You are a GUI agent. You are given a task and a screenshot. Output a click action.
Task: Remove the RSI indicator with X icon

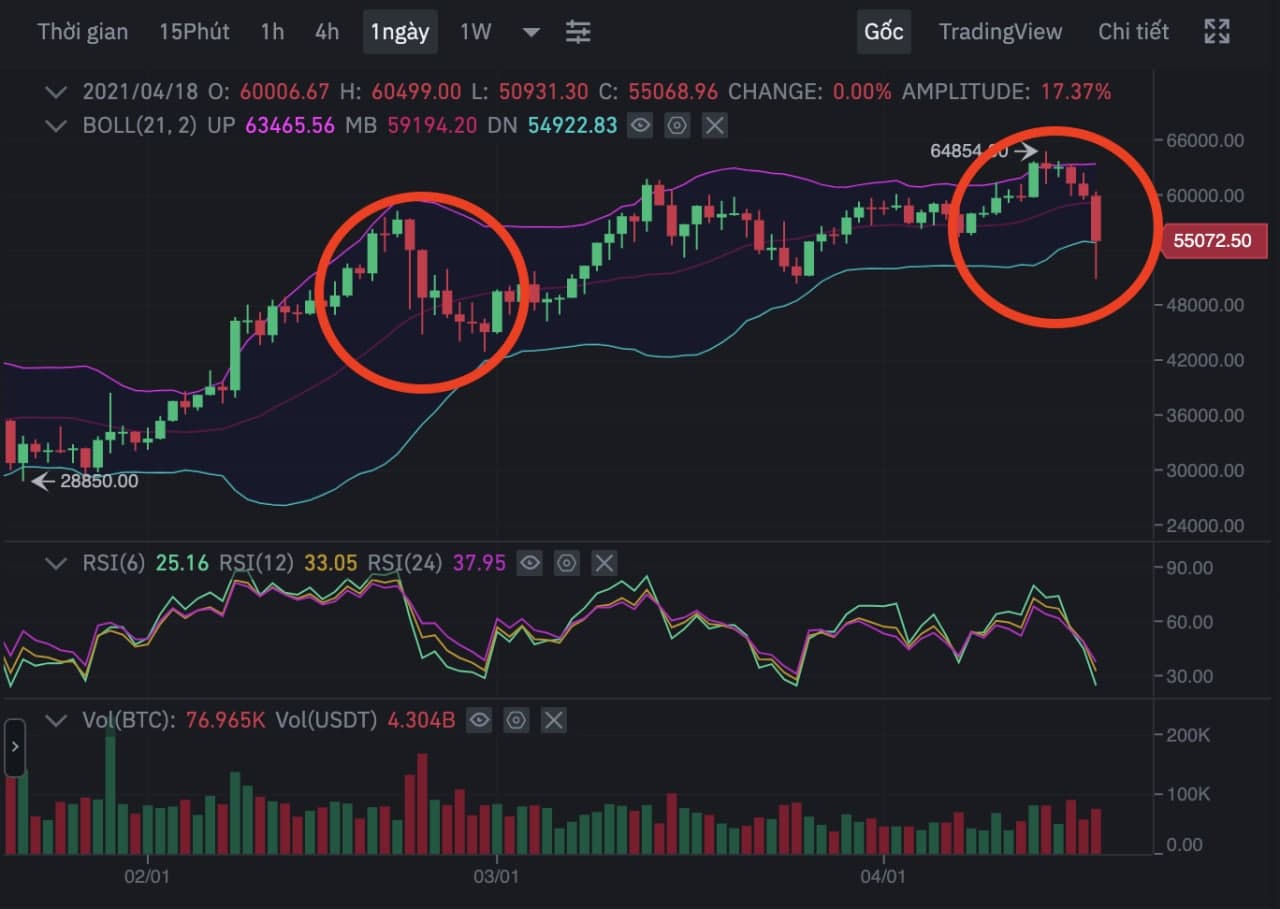point(604,563)
